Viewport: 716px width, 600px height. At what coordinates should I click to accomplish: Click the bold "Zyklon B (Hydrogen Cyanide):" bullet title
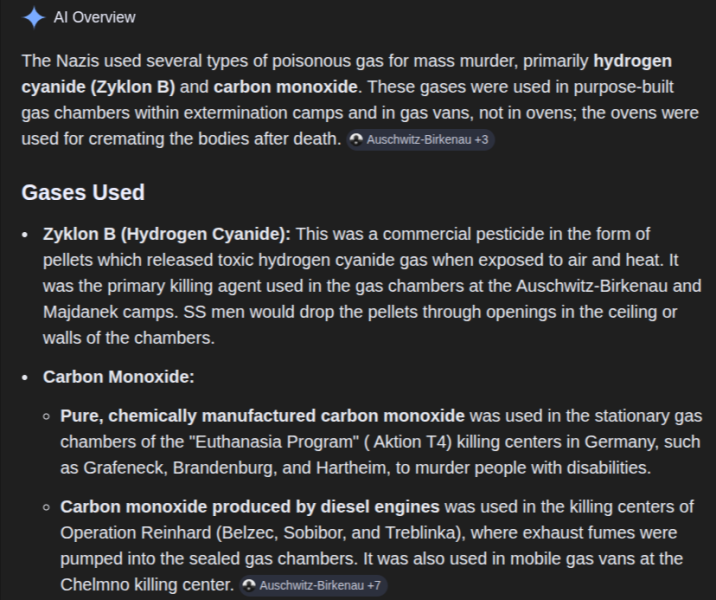(167, 234)
